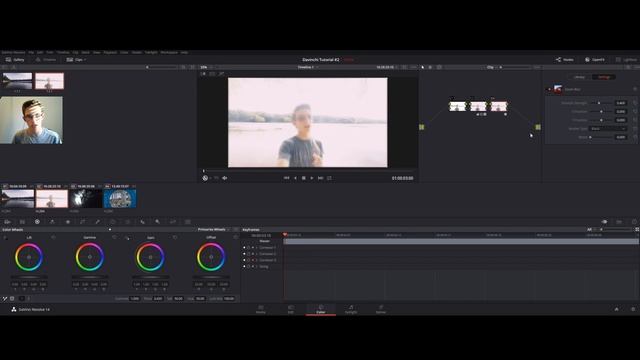
Task: Switch to the Edit page tab
Action: click(291, 309)
